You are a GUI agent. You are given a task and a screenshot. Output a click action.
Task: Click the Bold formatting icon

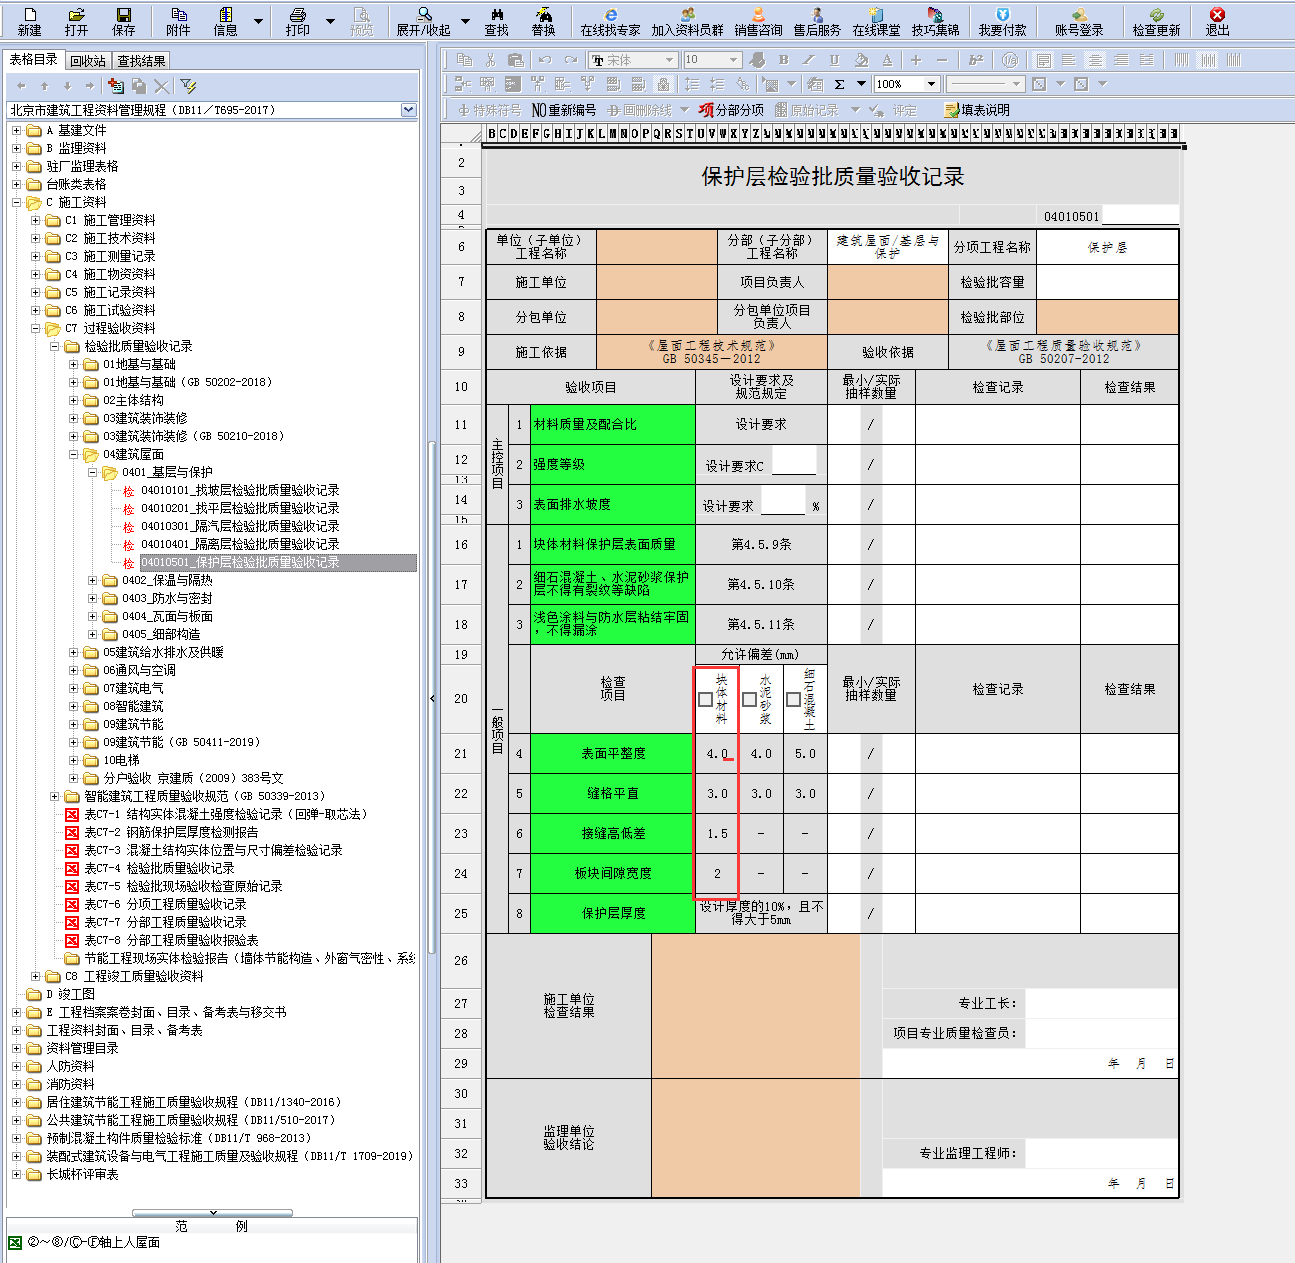coord(784,60)
